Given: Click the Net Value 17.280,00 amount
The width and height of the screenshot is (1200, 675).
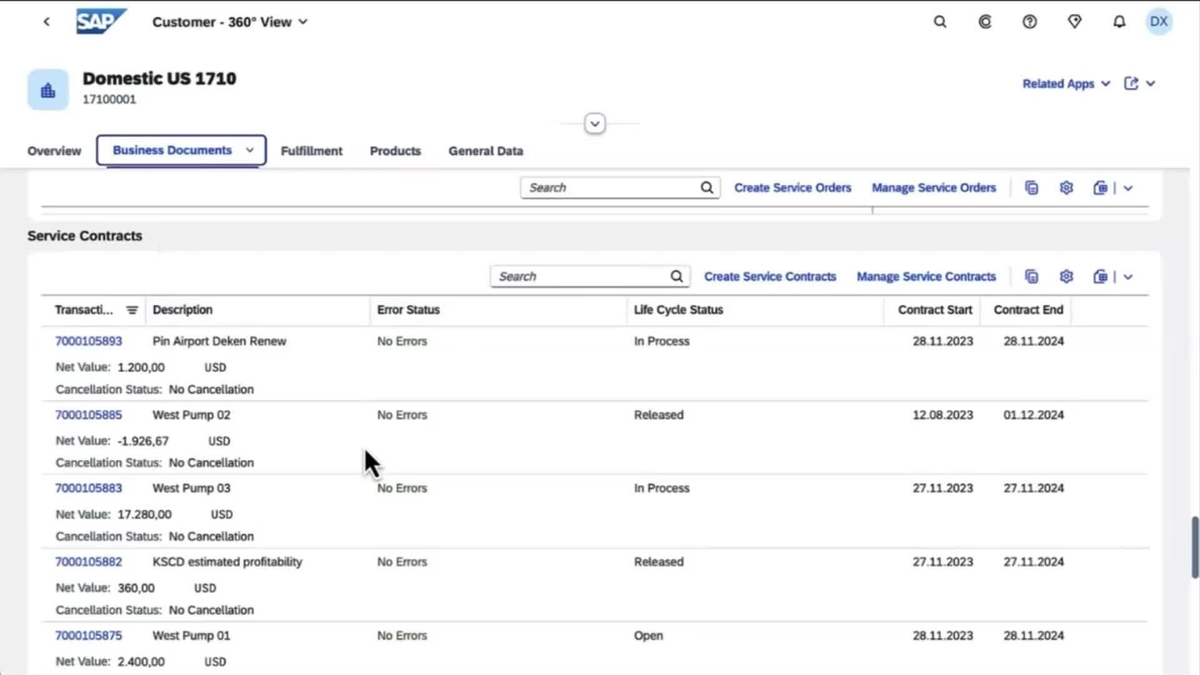Looking at the screenshot, I should (145, 514).
